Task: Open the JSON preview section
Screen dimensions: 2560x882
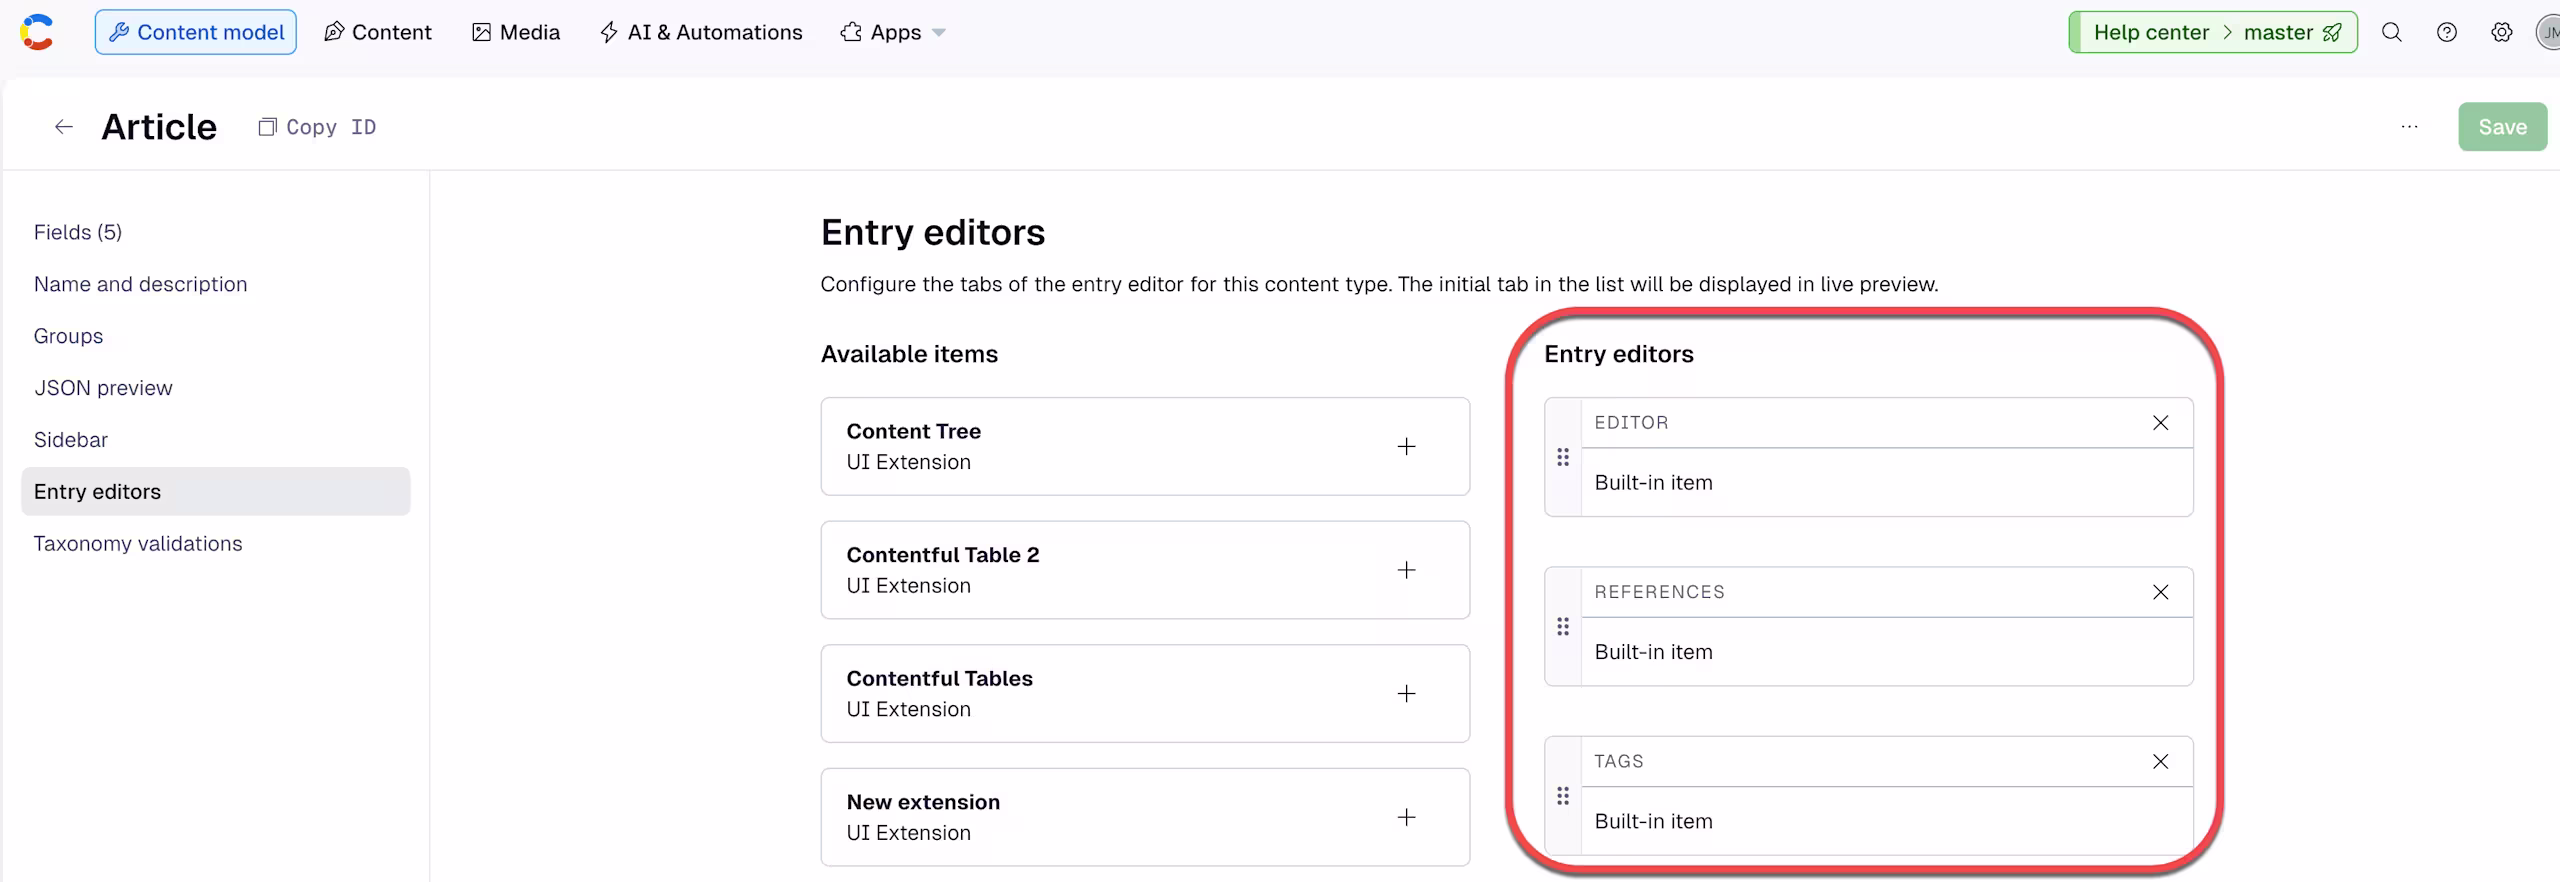Action: [103, 388]
